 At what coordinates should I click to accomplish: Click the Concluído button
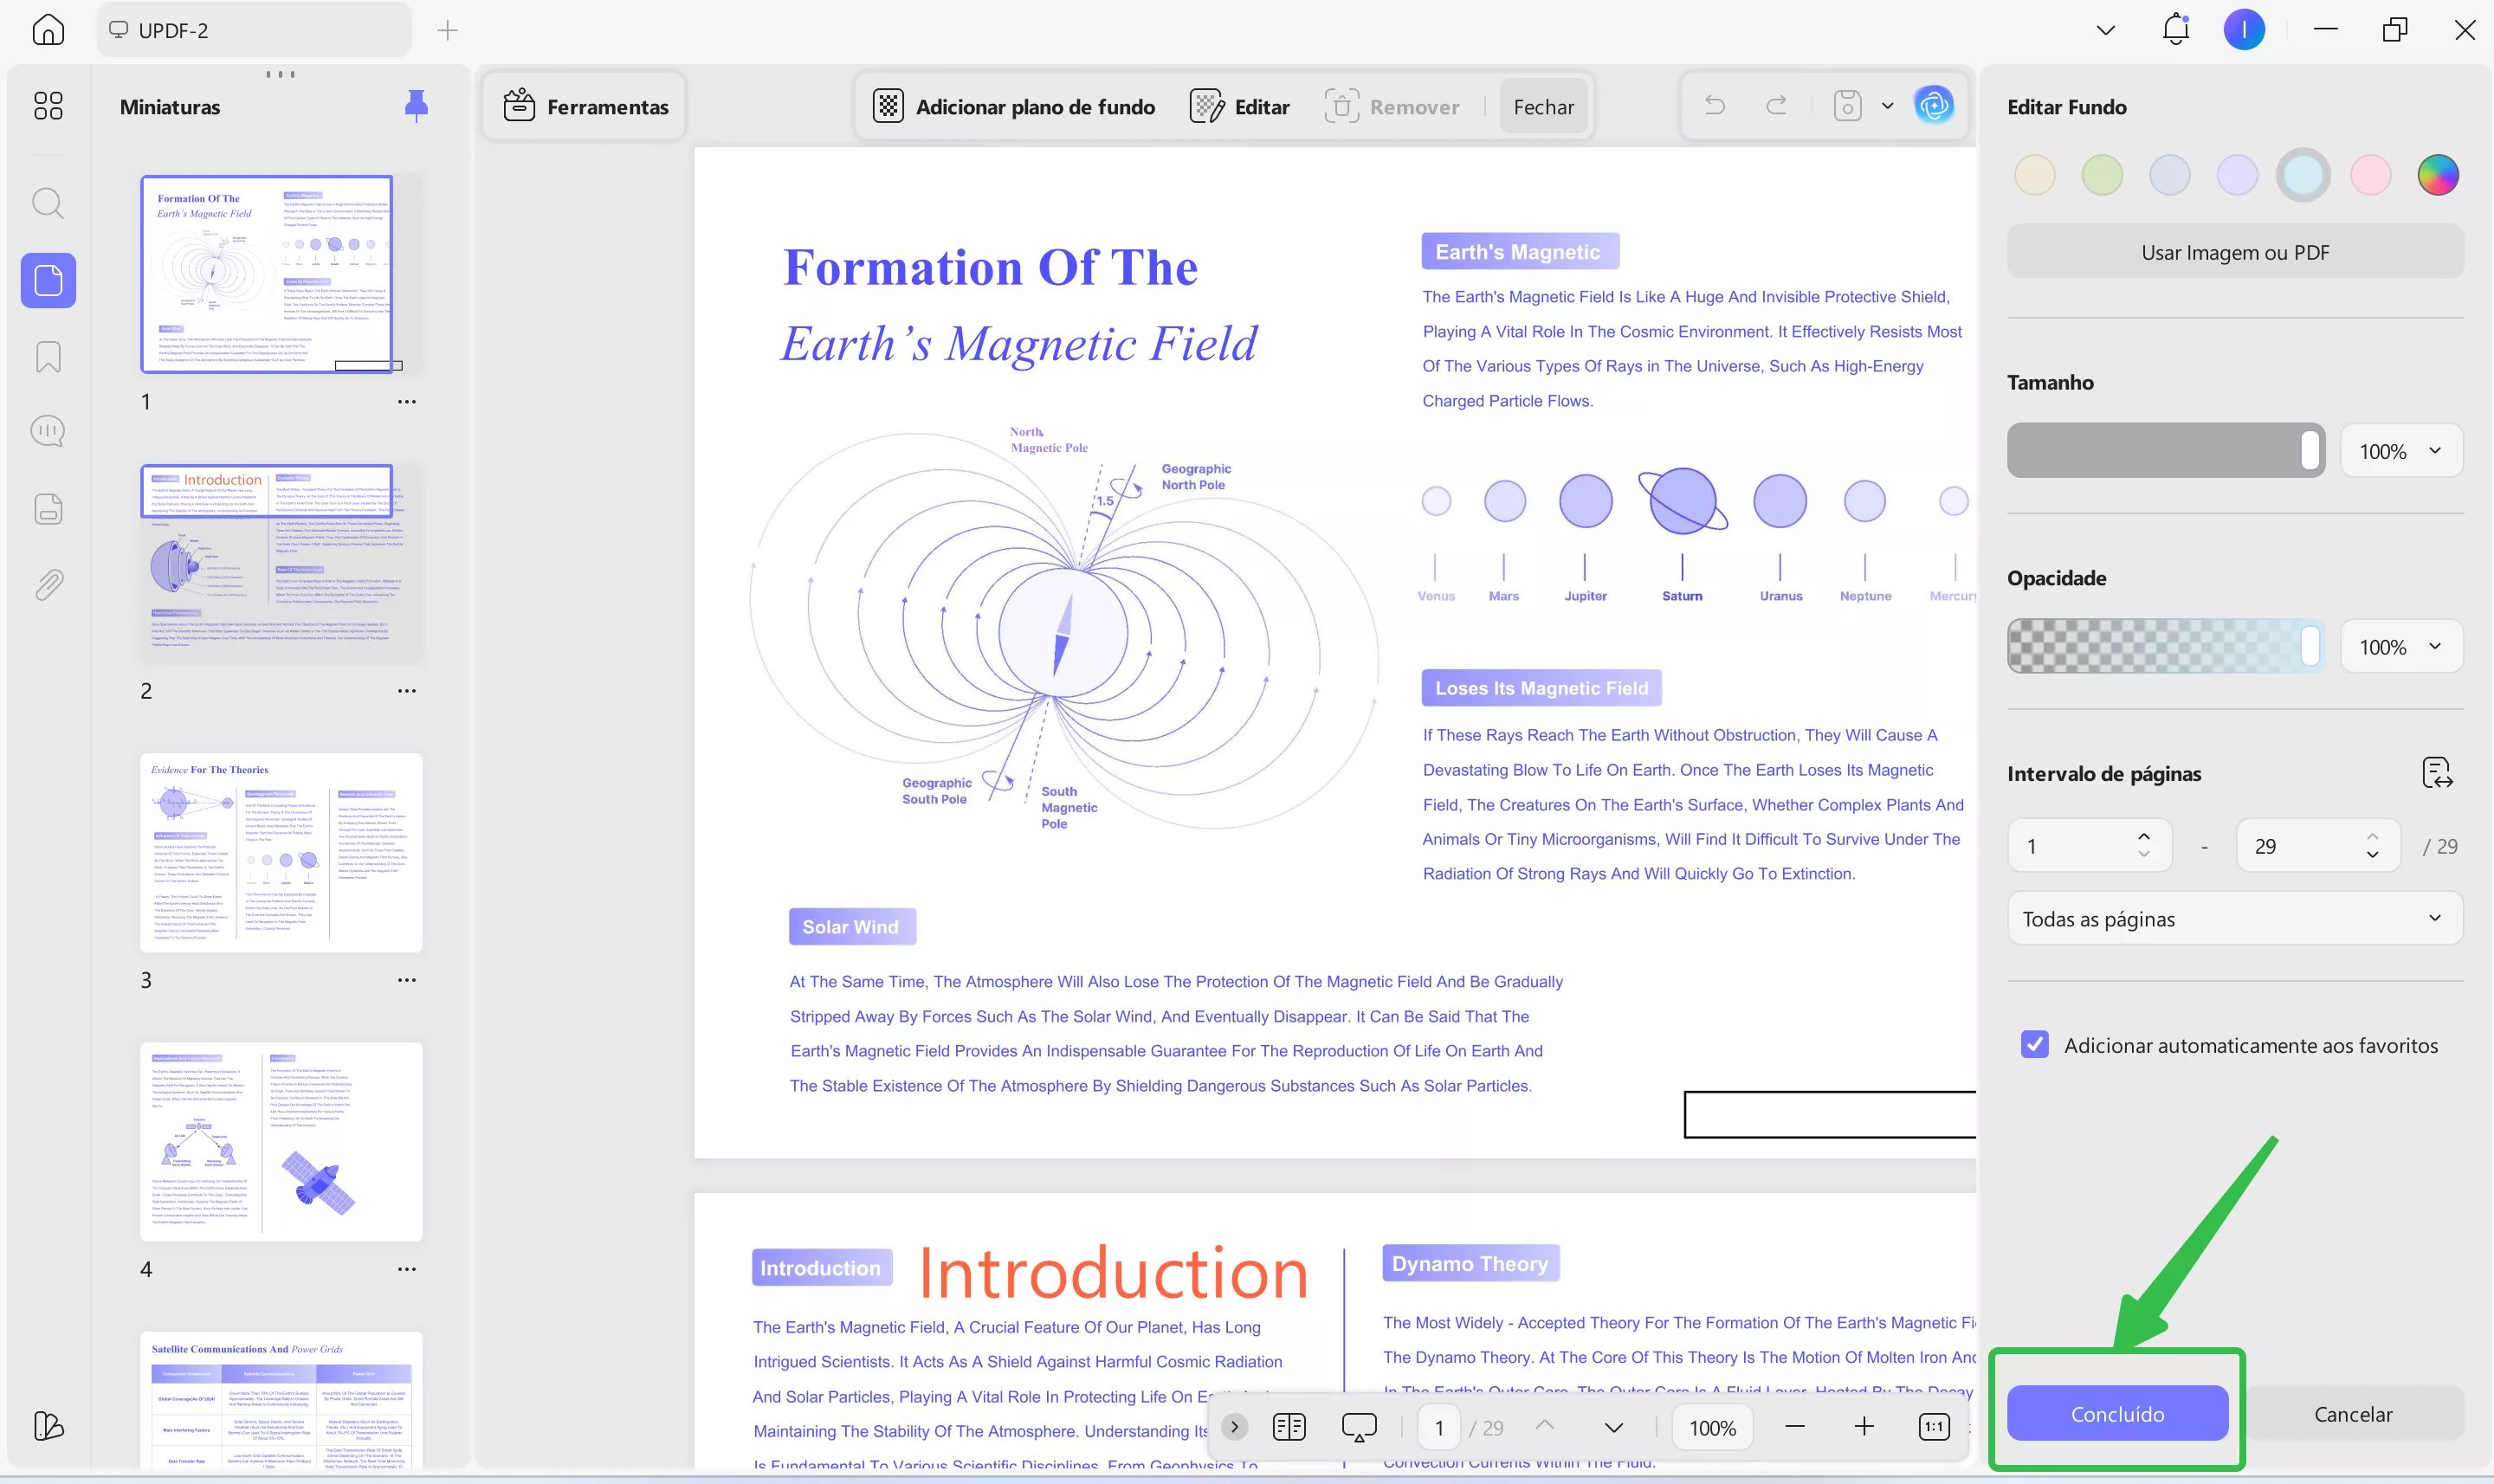(2117, 1414)
